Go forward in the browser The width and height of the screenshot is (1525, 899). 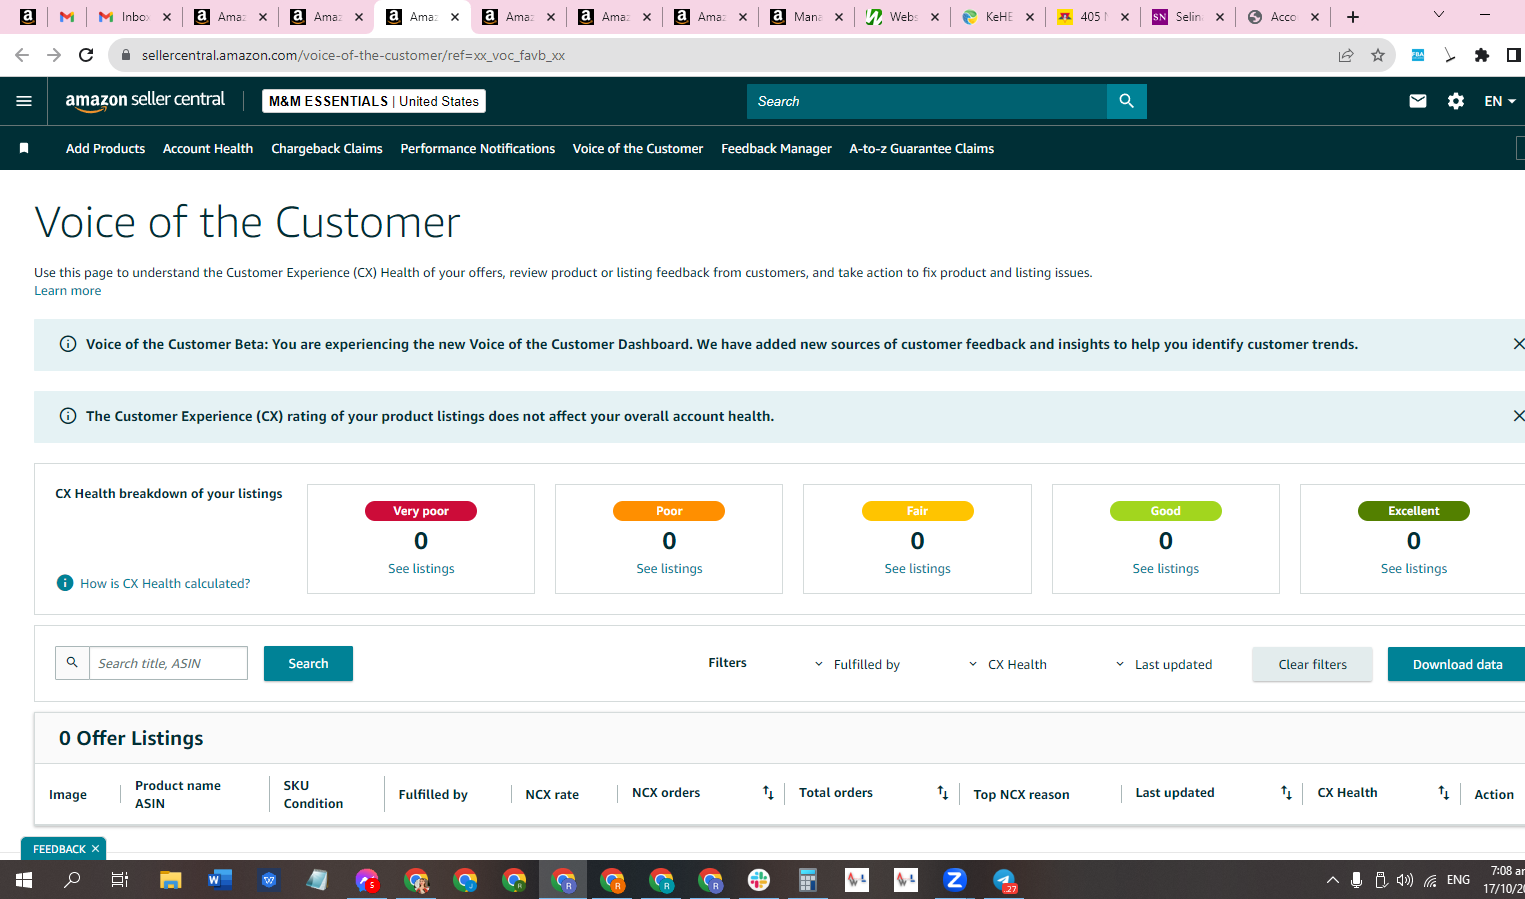[54, 55]
